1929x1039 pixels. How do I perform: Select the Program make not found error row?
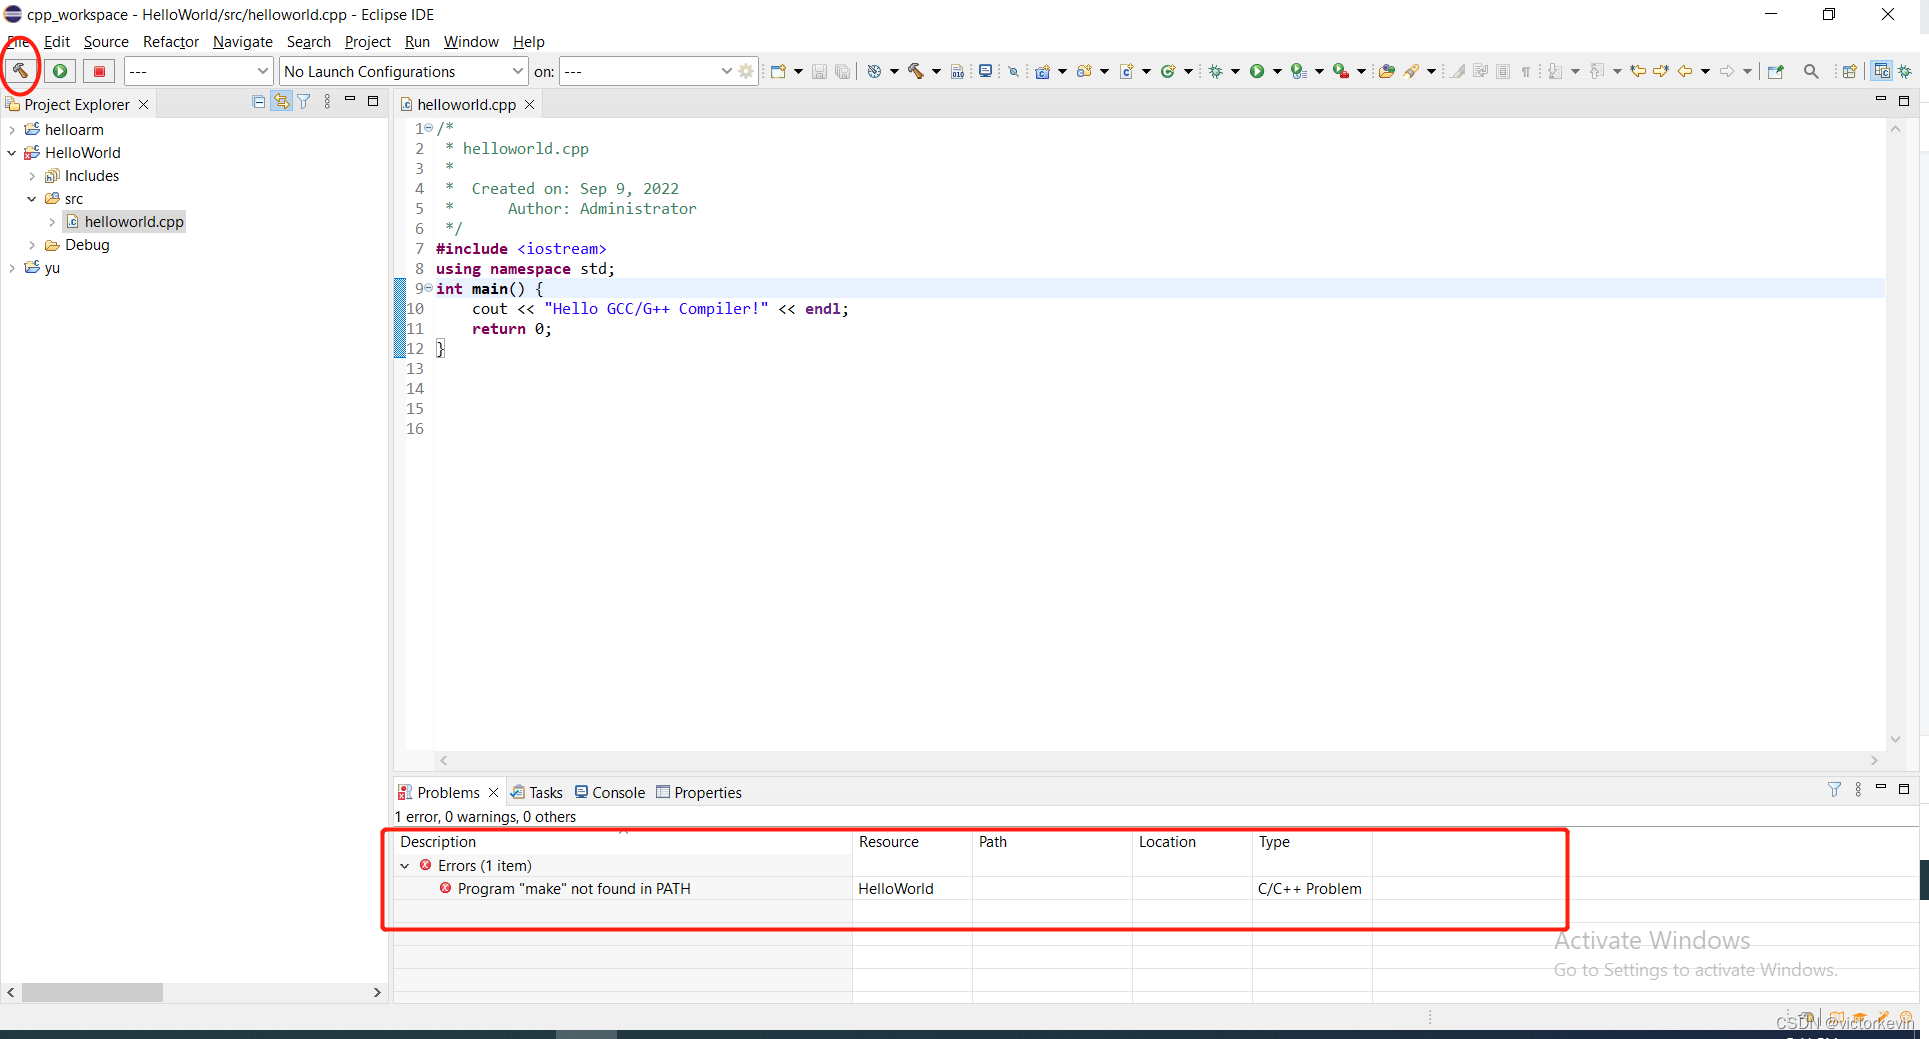point(573,888)
